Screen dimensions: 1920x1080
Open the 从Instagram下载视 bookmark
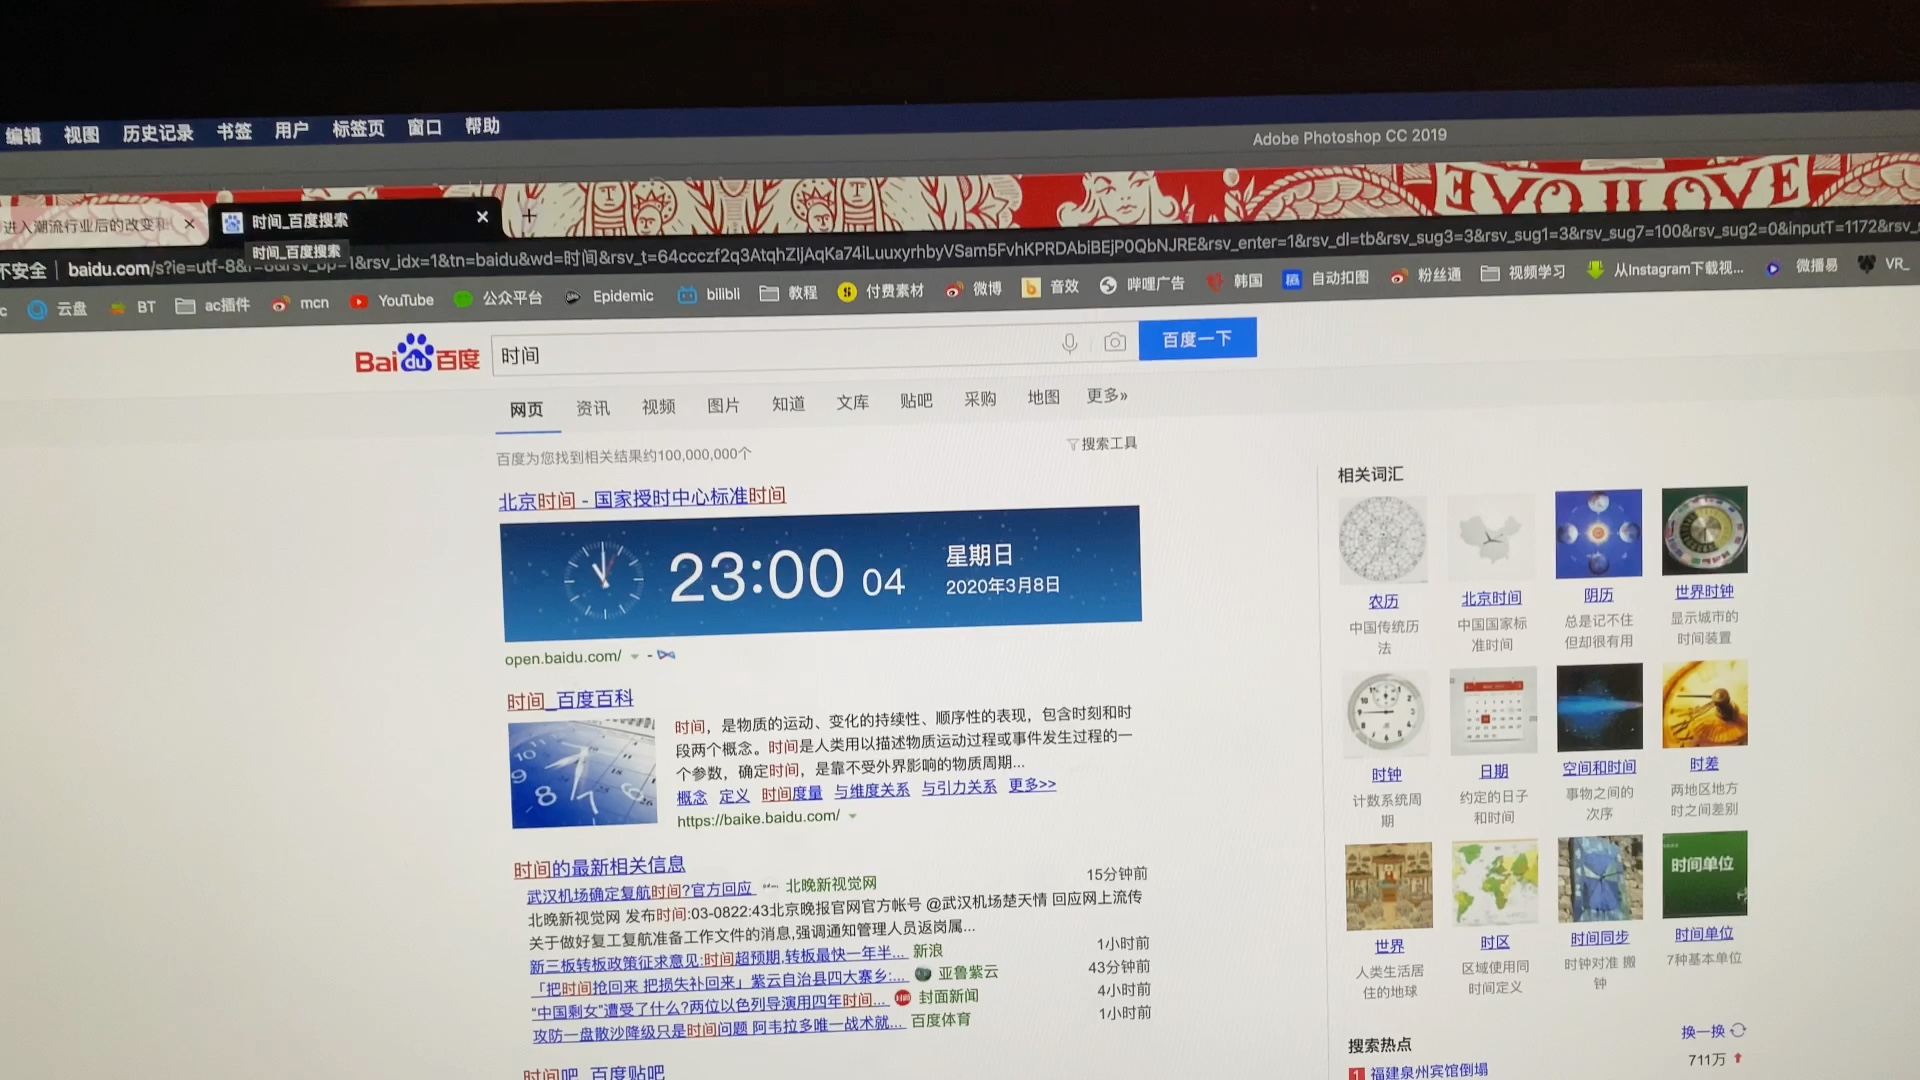pos(1665,270)
